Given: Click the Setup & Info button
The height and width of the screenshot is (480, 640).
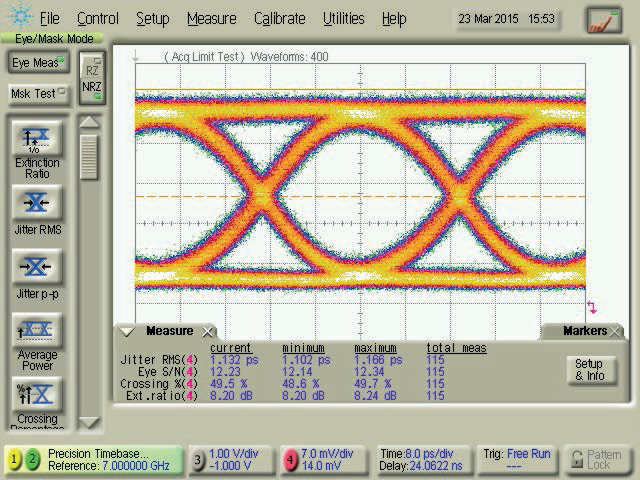Looking at the screenshot, I should (x=588, y=370).
